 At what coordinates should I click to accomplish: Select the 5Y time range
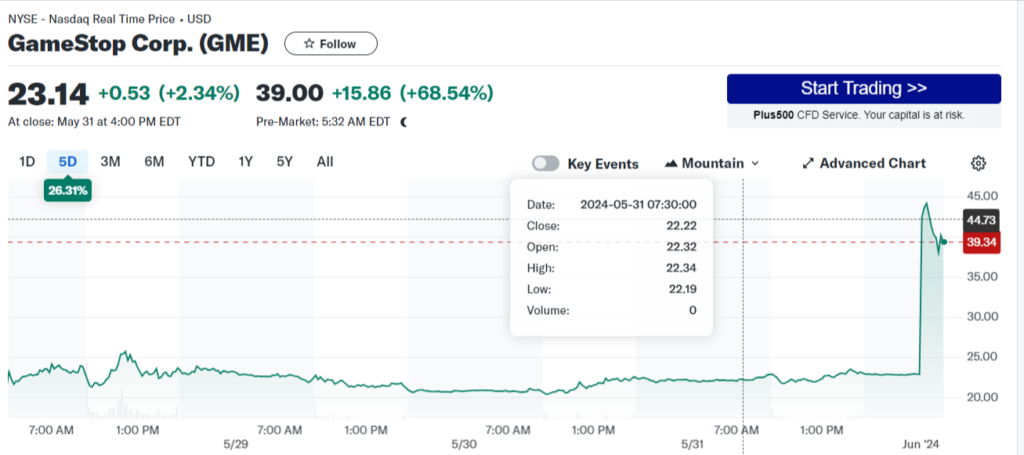[x=285, y=162]
